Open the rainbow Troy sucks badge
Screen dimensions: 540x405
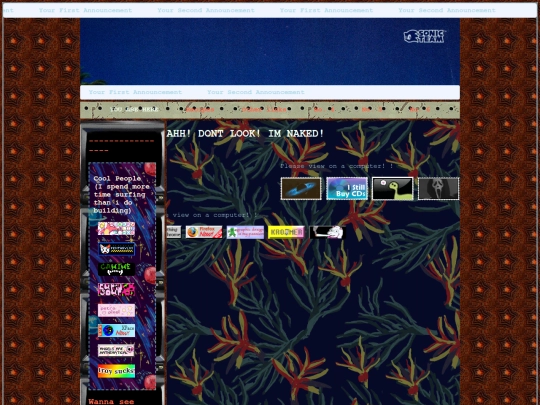point(116,371)
